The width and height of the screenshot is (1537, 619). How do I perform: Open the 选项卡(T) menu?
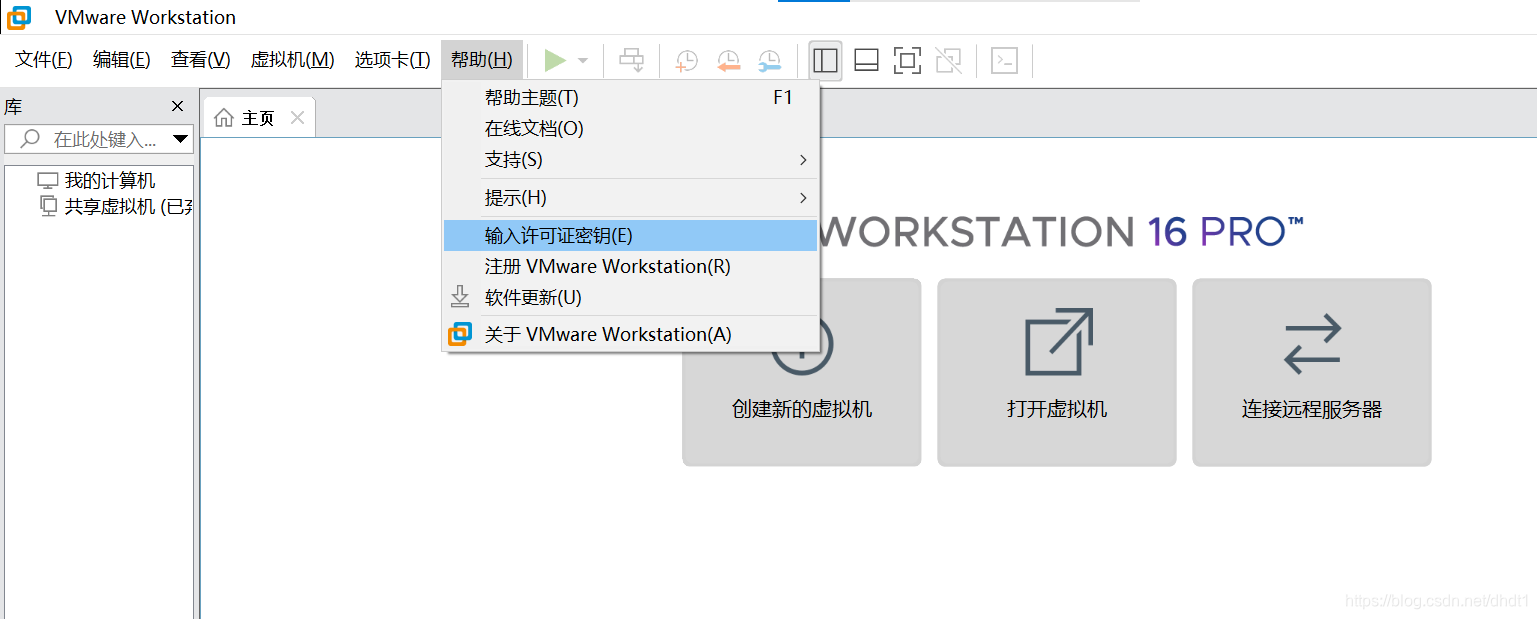(x=392, y=60)
